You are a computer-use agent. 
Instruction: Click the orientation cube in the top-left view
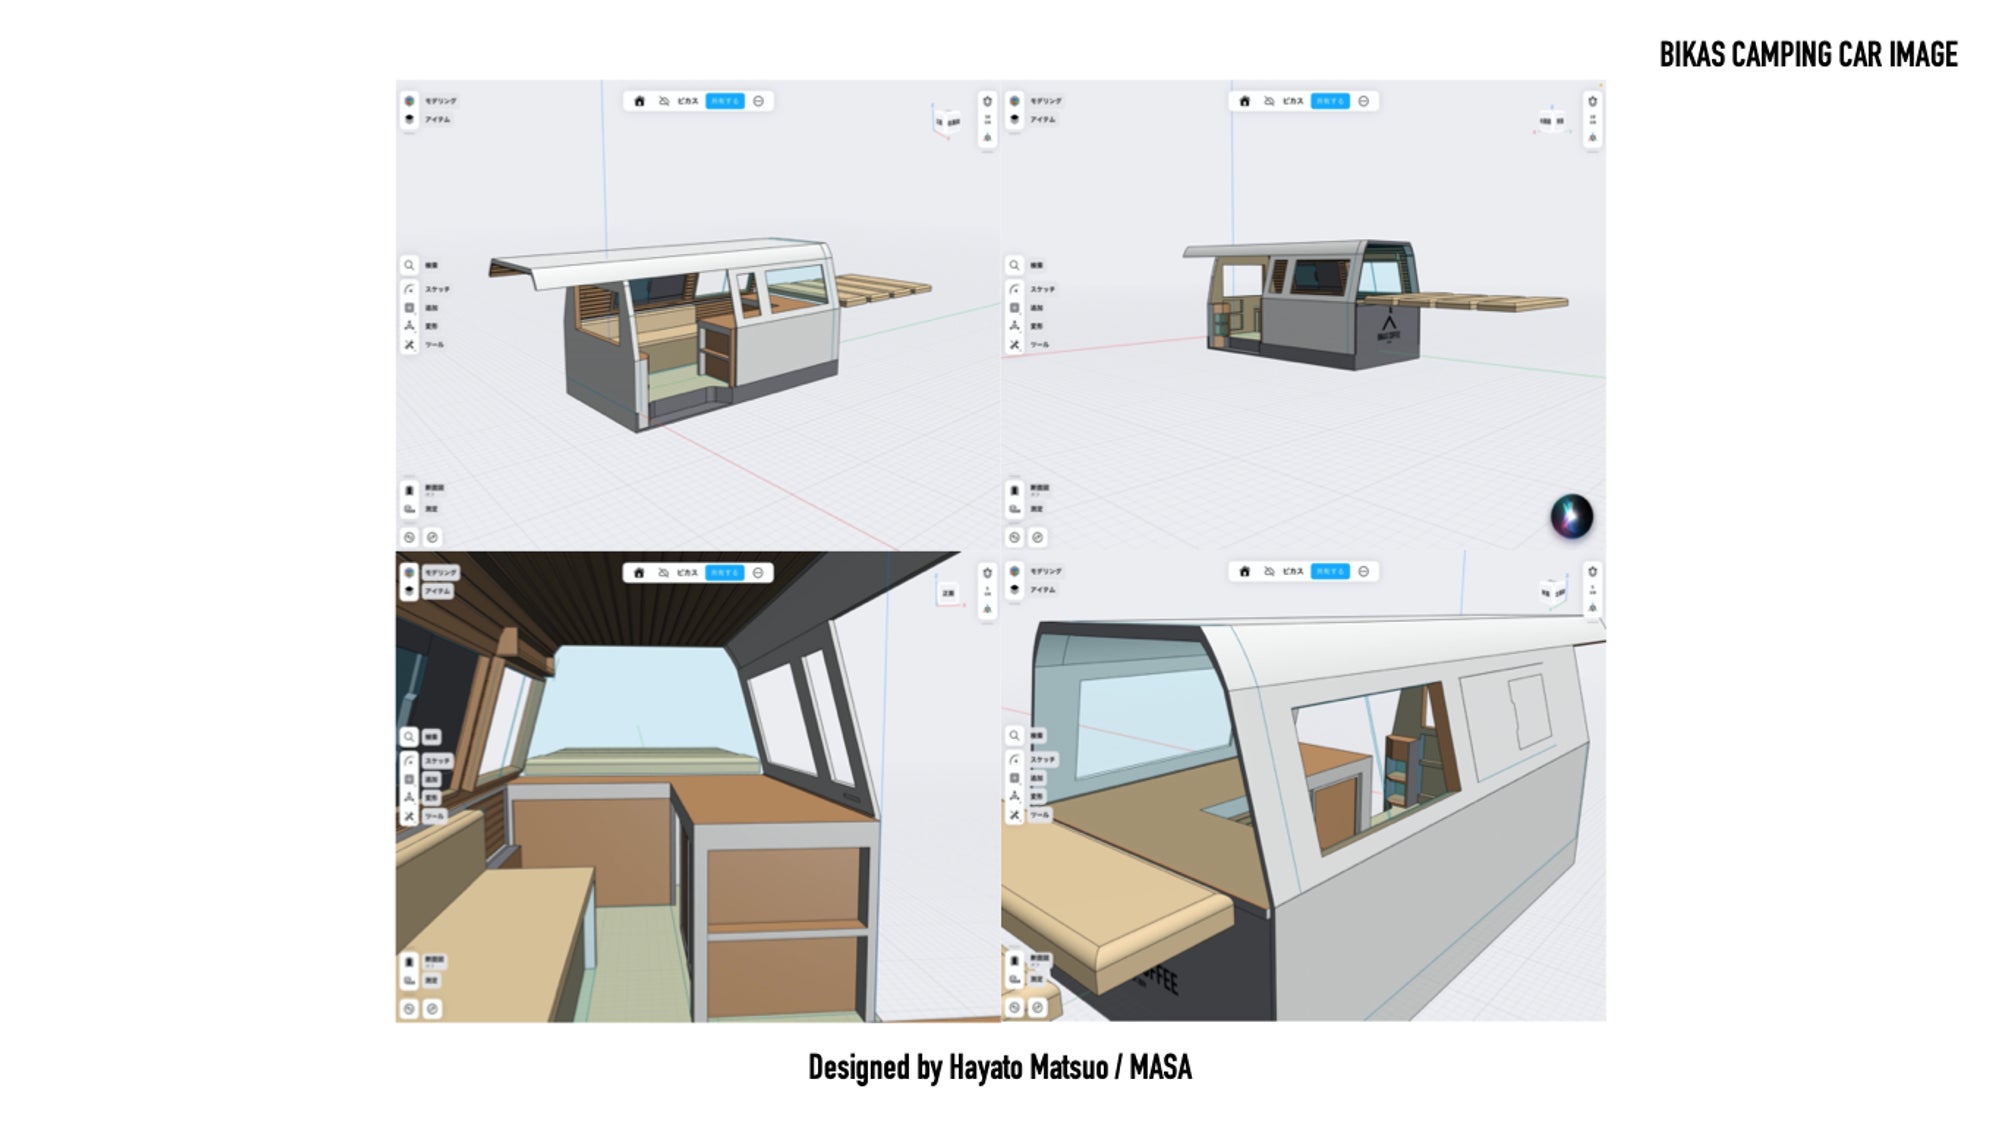(946, 121)
